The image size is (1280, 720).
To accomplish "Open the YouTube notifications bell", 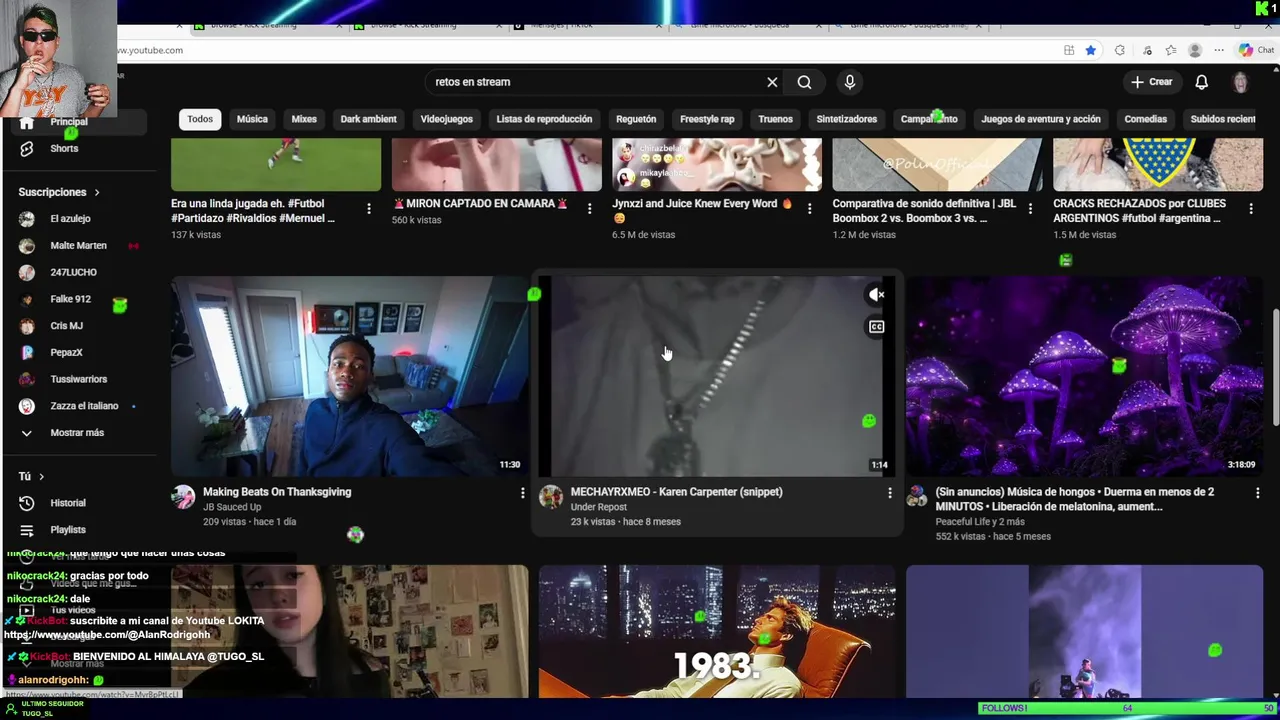I will point(1202,82).
